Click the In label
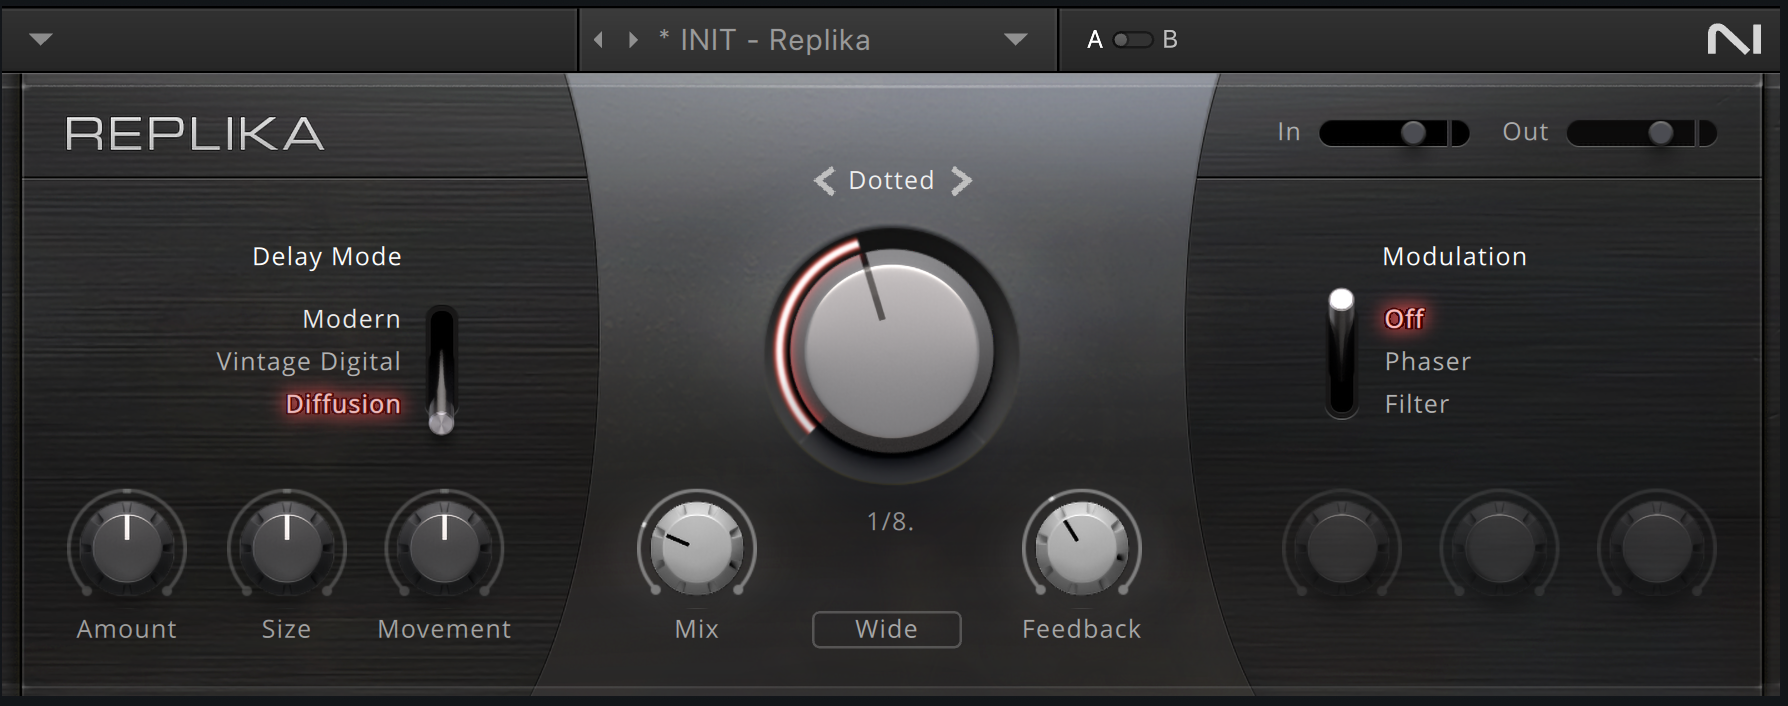The height and width of the screenshot is (706, 1788). click(x=1289, y=132)
